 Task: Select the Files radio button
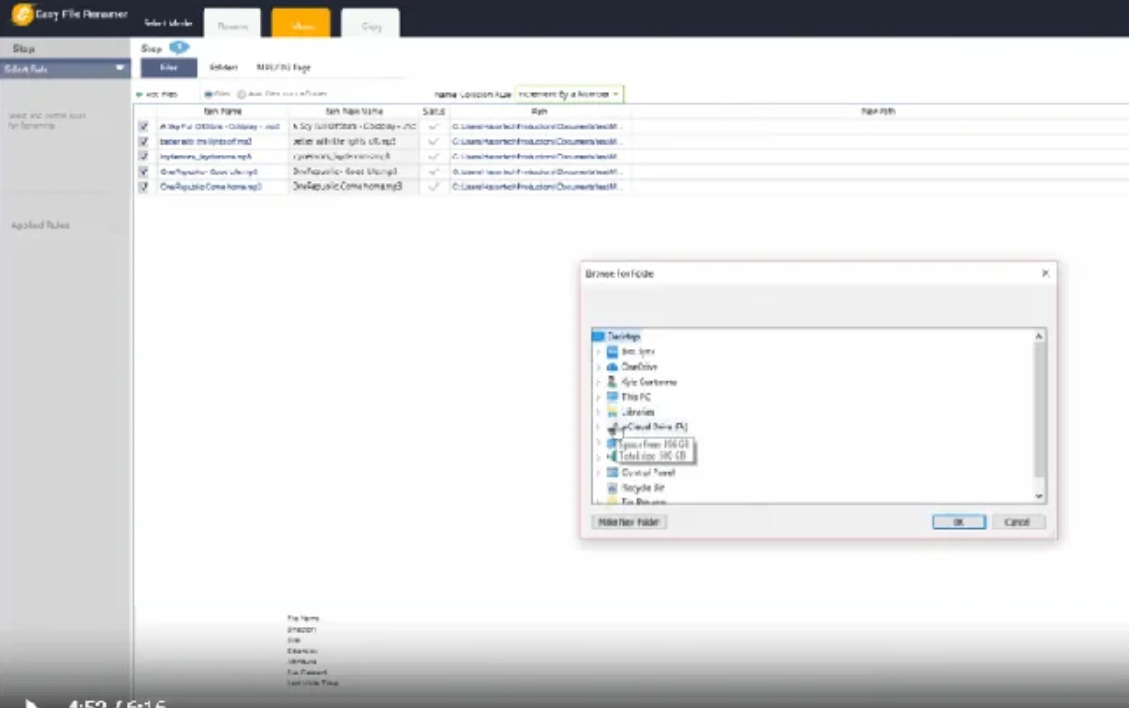pyautogui.click(x=208, y=94)
